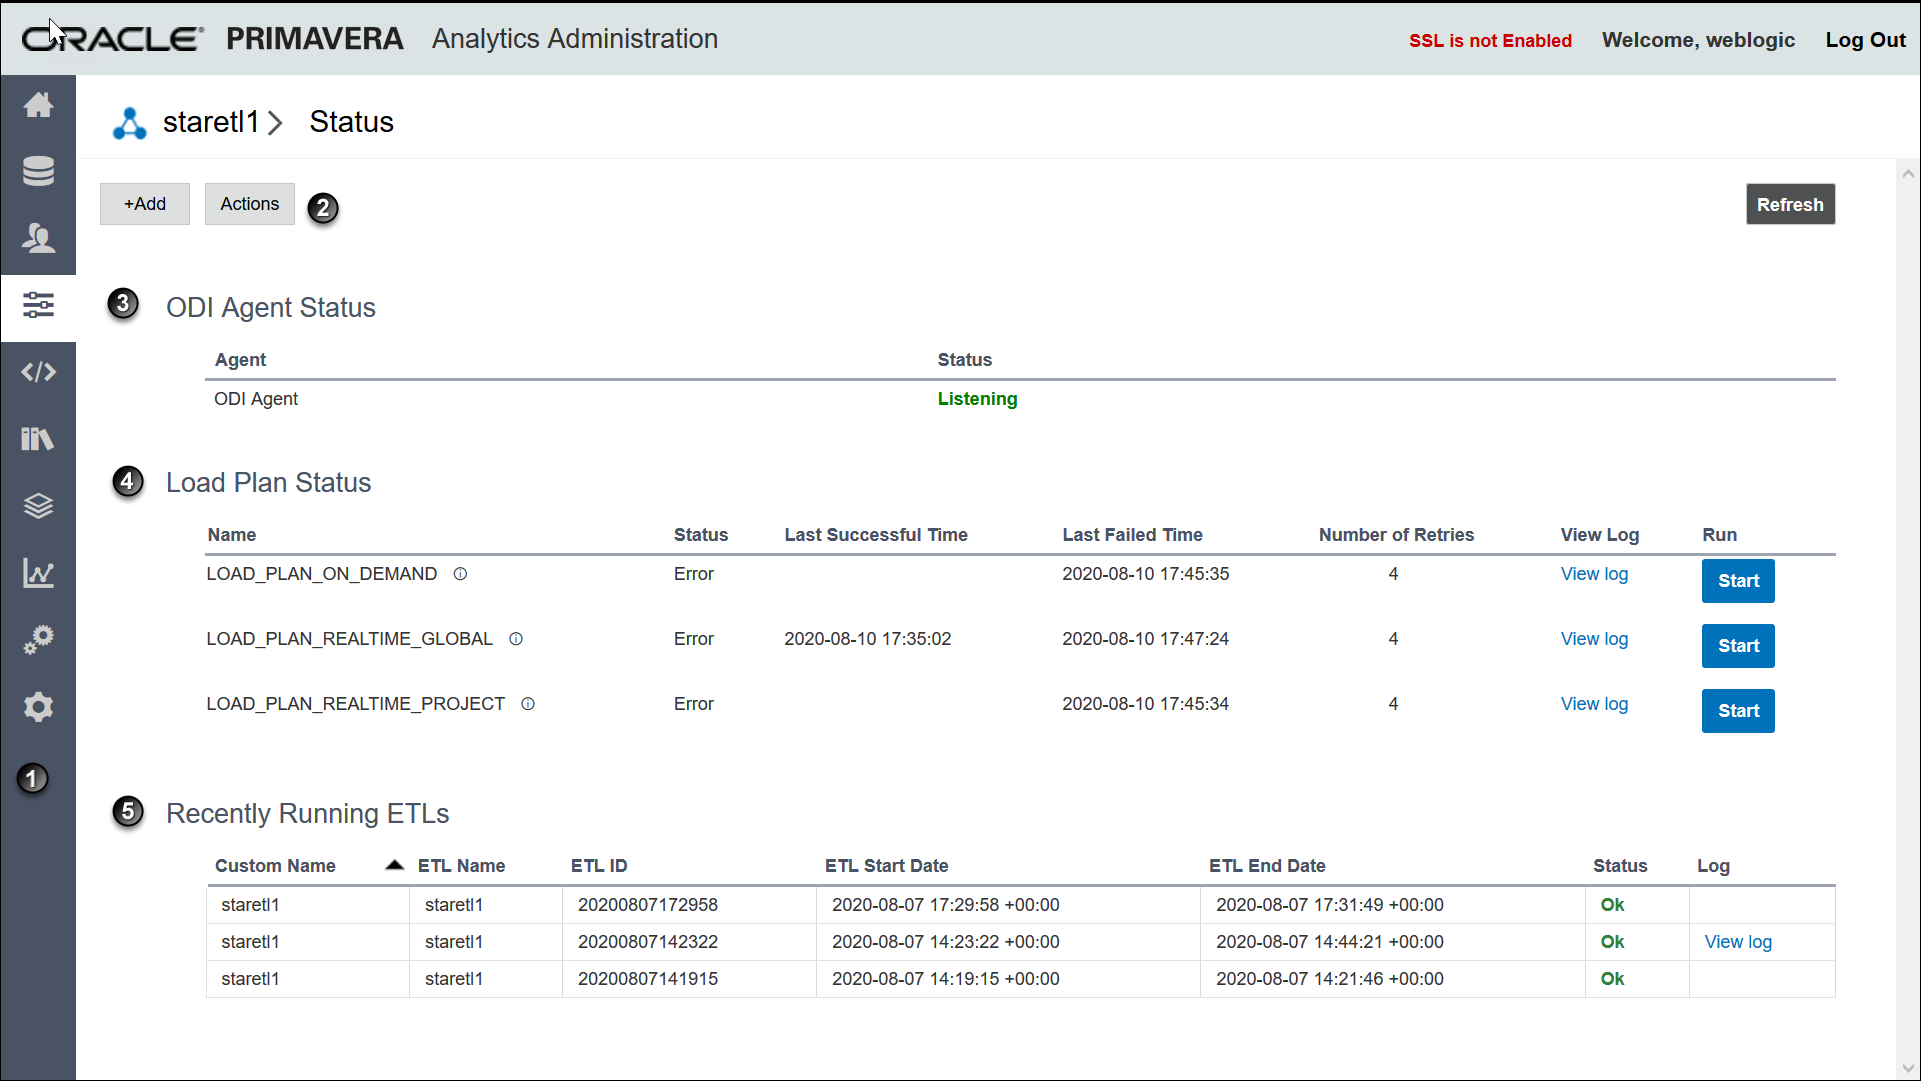Open the stacked layers sidebar icon

[38, 506]
